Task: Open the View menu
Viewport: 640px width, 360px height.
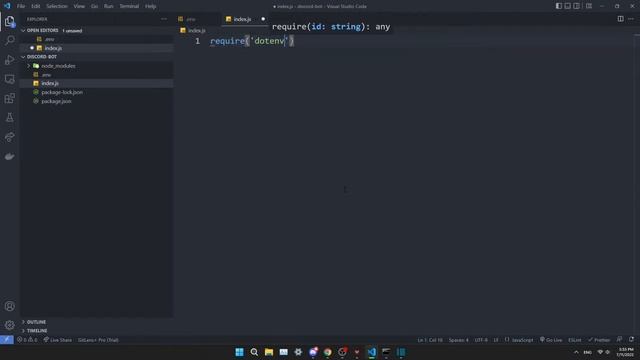Action: point(79,6)
